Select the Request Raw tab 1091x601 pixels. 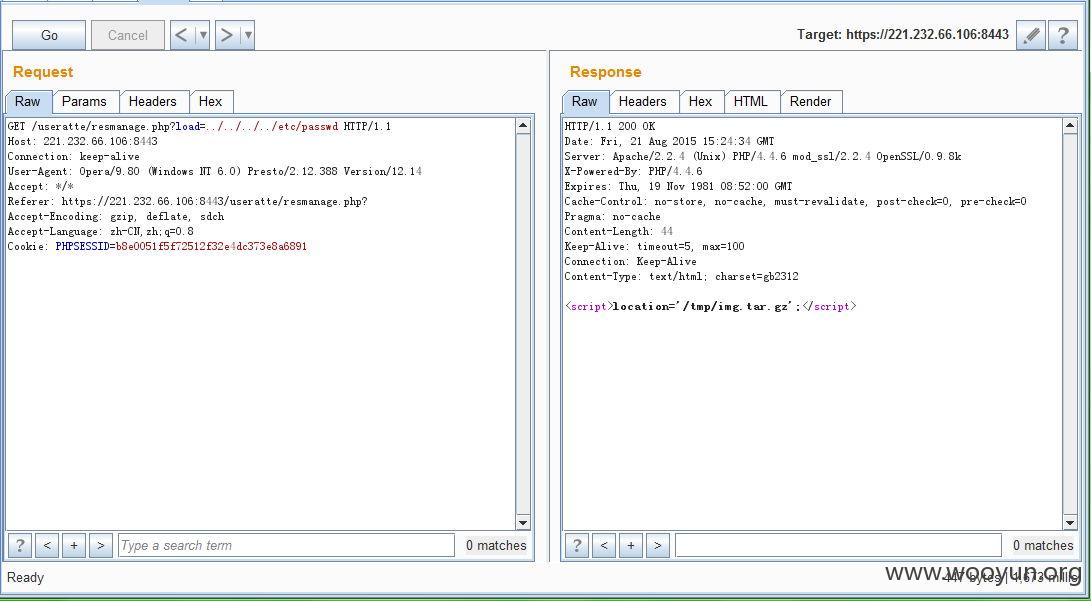pos(28,102)
